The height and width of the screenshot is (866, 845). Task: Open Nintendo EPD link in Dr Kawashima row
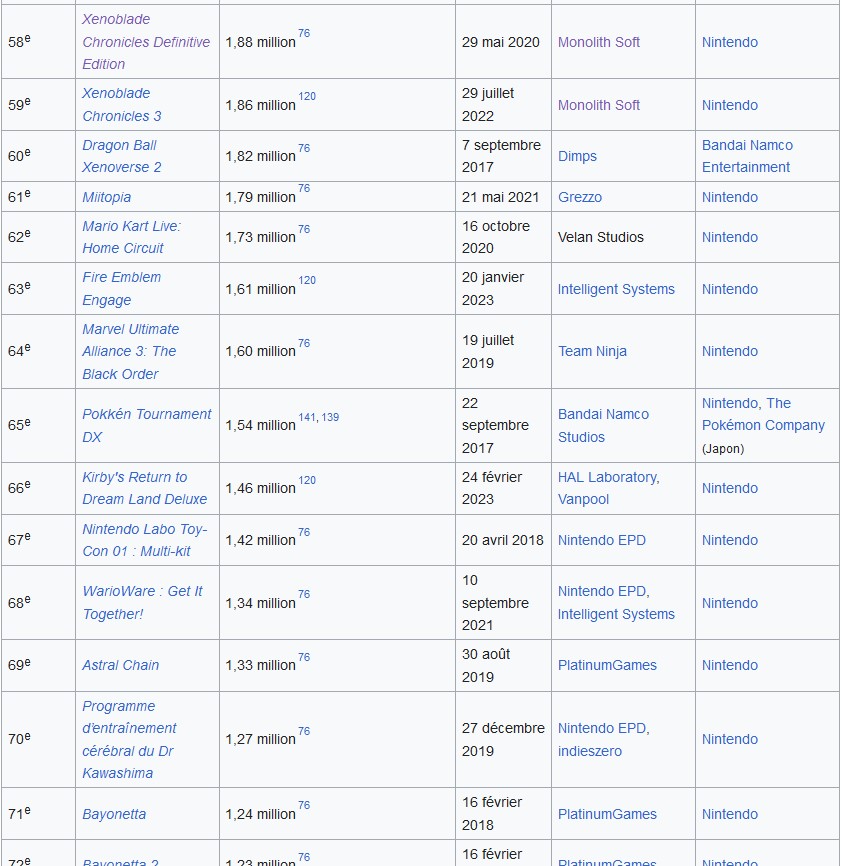click(603, 728)
